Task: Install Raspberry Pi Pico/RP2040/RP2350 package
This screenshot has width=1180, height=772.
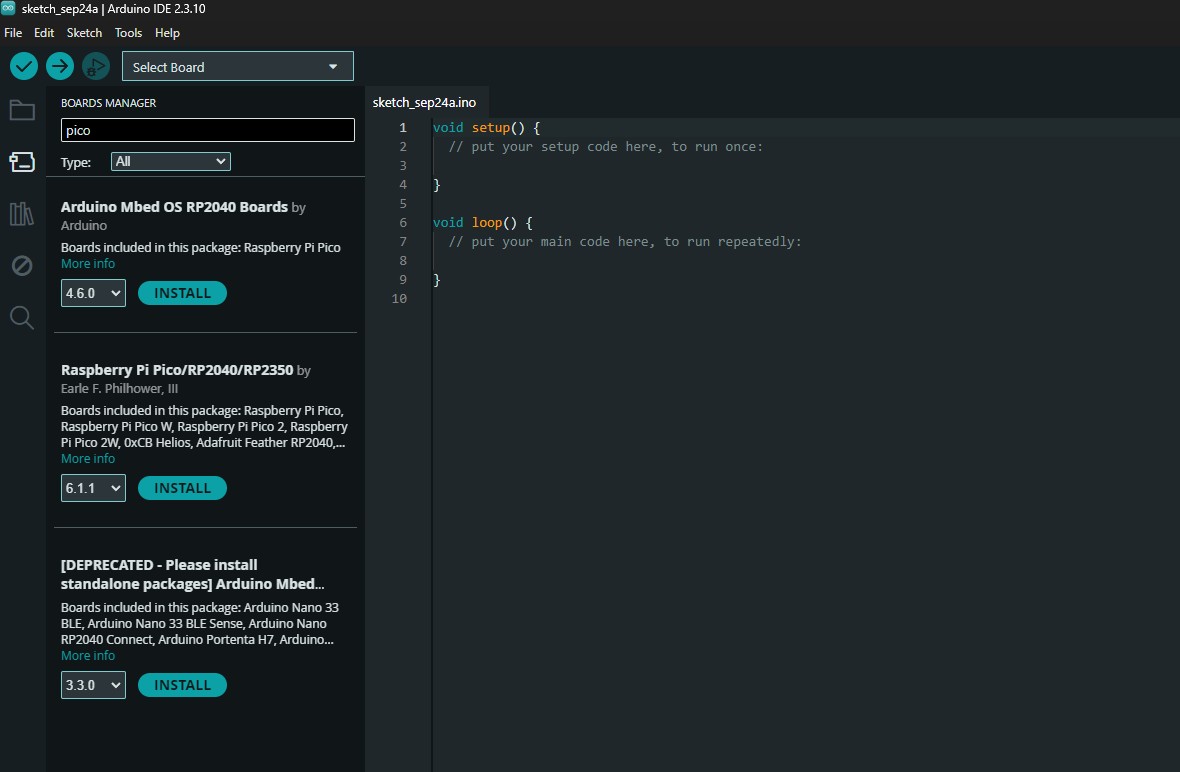Action: point(182,488)
